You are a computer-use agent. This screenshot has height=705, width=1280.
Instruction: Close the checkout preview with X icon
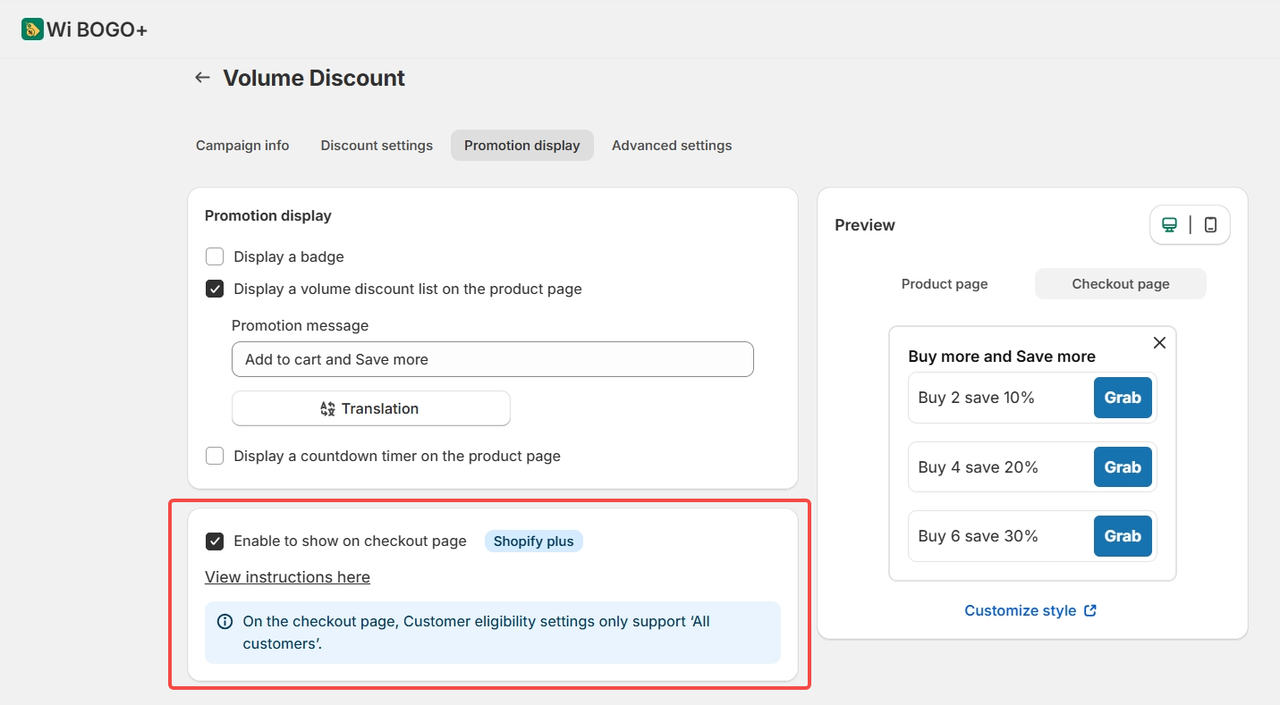[1159, 343]
